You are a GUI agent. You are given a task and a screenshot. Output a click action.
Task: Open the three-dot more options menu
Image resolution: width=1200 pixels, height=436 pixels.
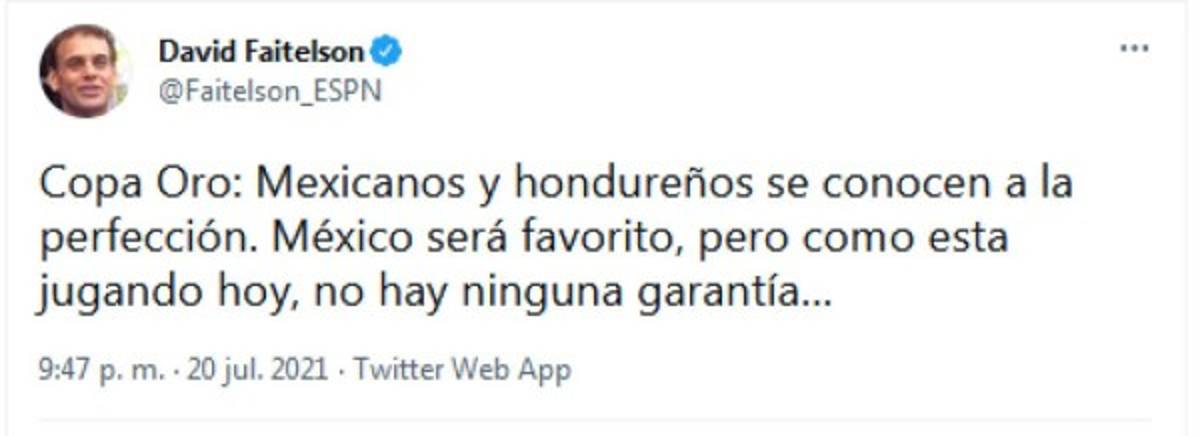pyautogui.click(x=1133, y=49)
